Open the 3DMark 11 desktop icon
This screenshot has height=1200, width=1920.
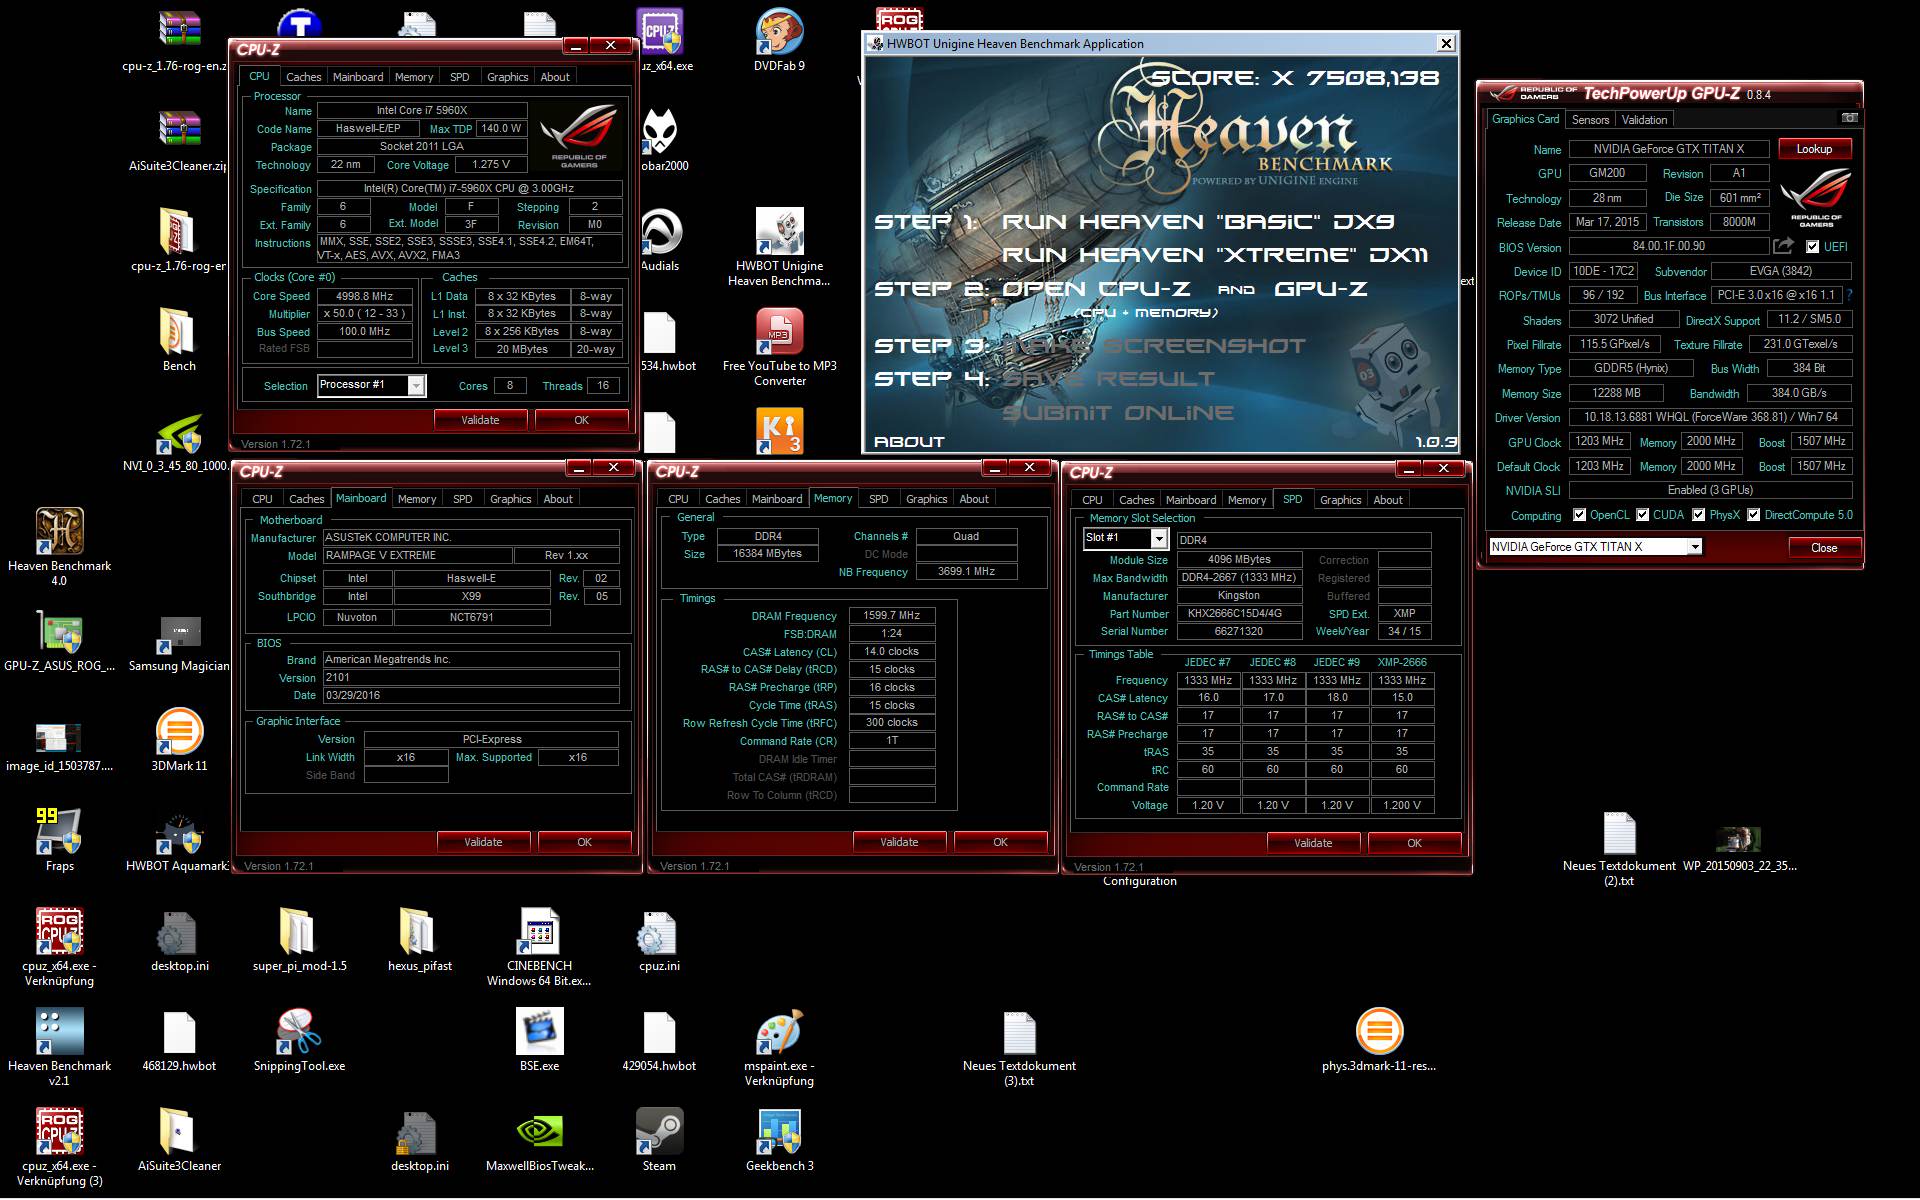[179, 732]
